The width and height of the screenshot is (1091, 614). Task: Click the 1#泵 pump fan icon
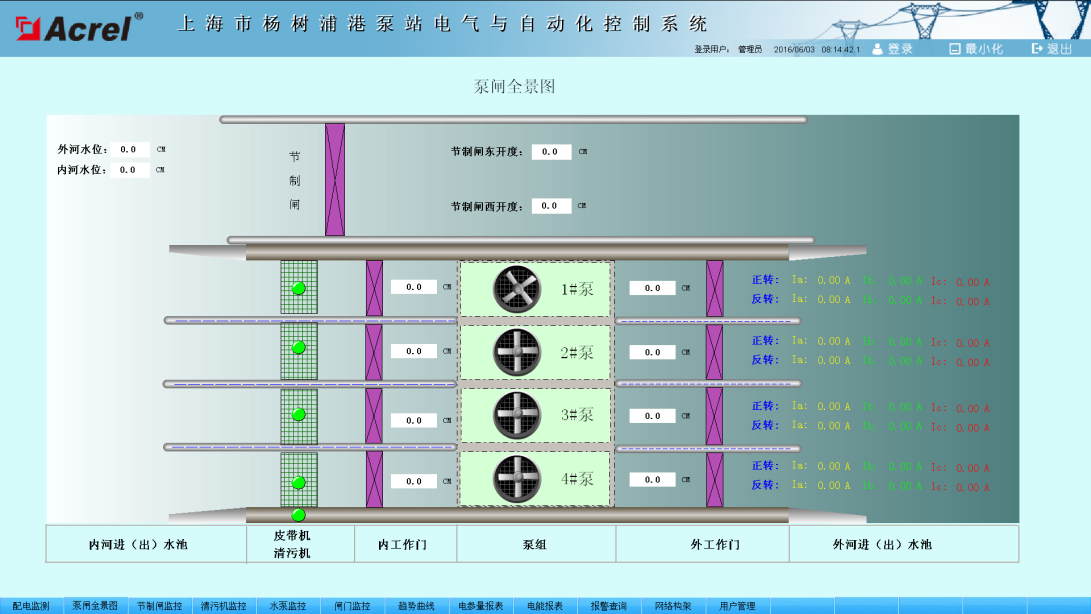(x=517, y=289)
